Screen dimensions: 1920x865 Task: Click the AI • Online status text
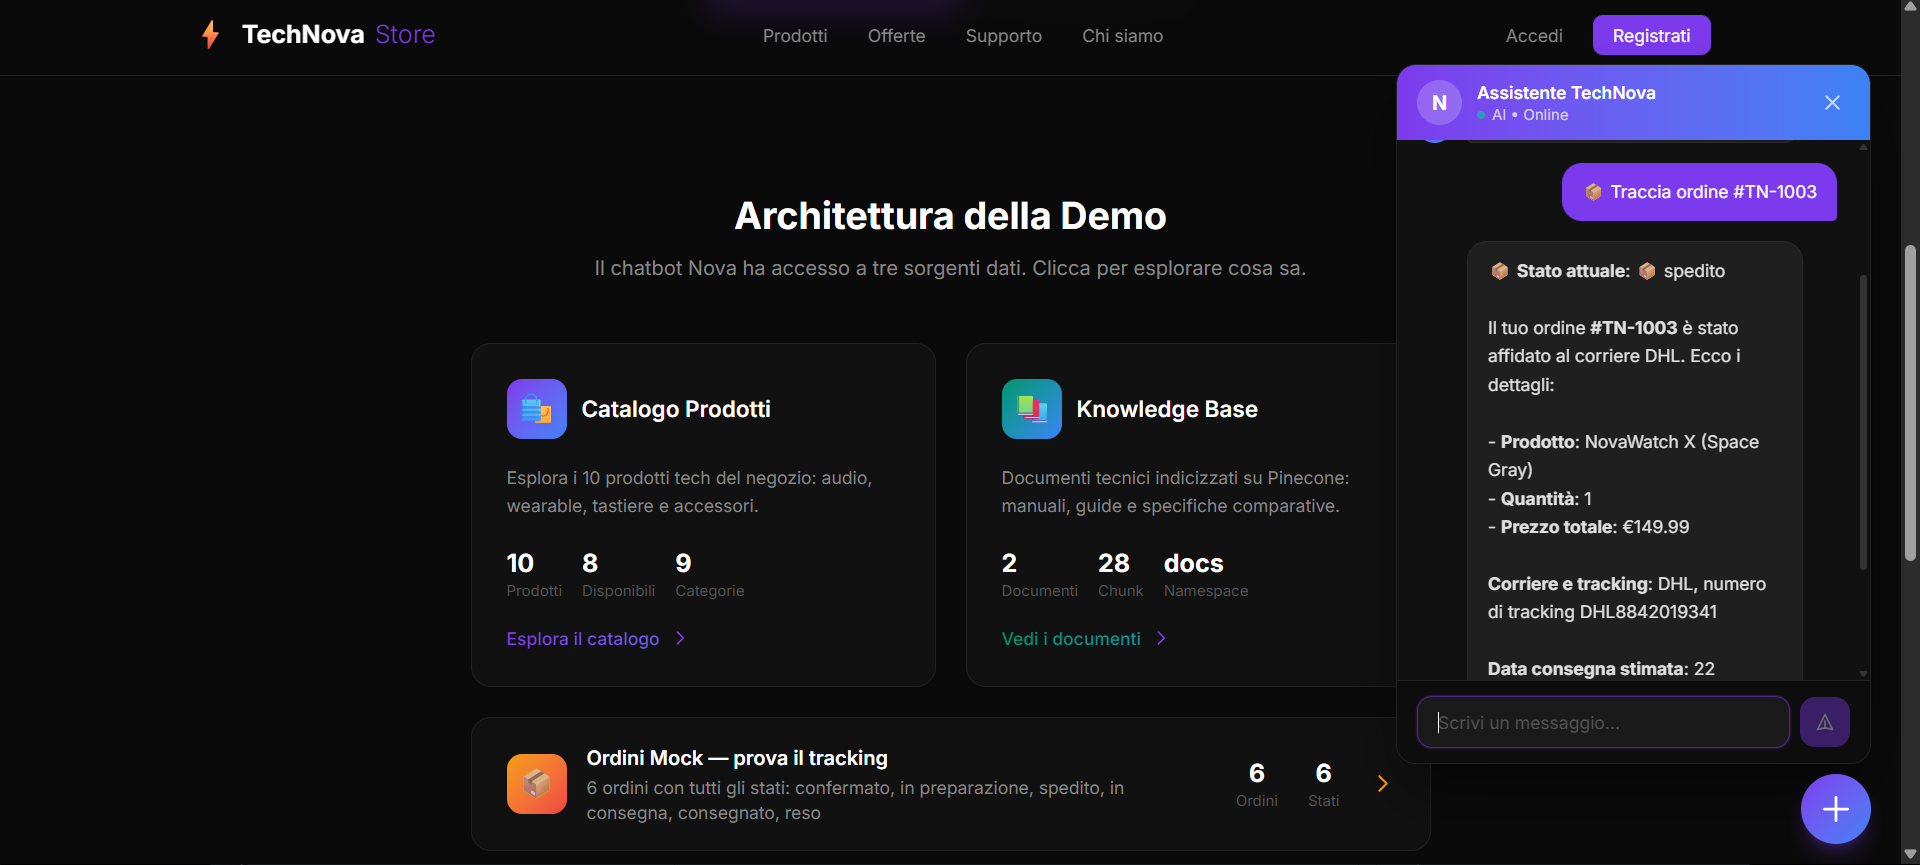(1530, 115)
